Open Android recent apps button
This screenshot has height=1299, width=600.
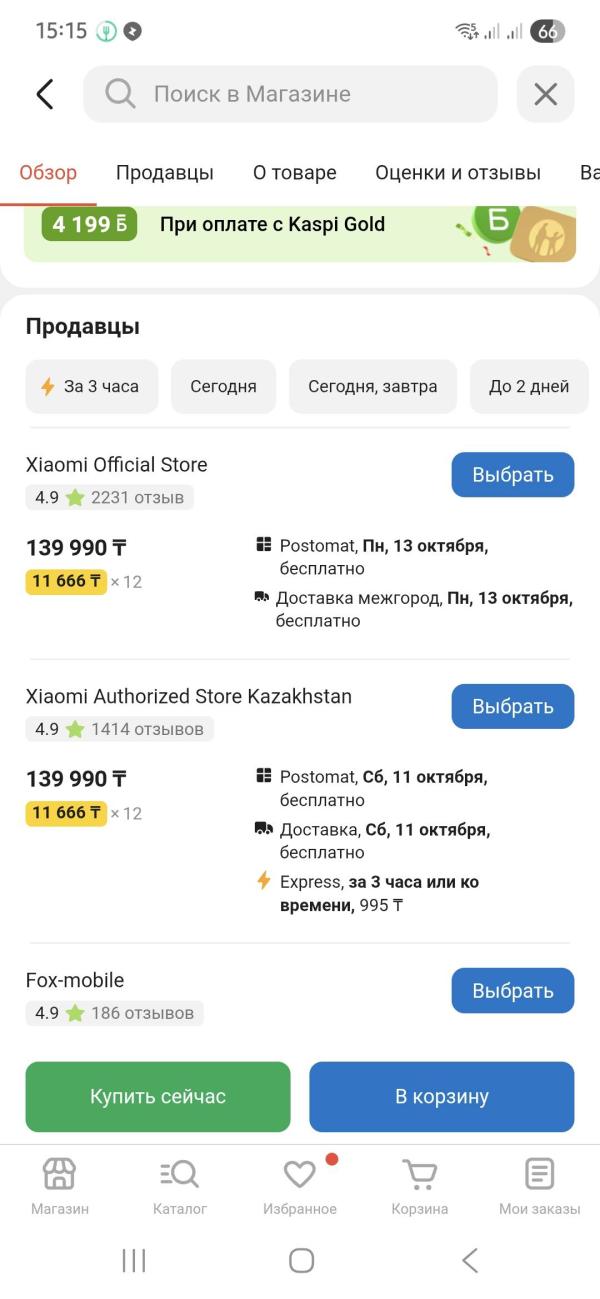pos(133,1261)
